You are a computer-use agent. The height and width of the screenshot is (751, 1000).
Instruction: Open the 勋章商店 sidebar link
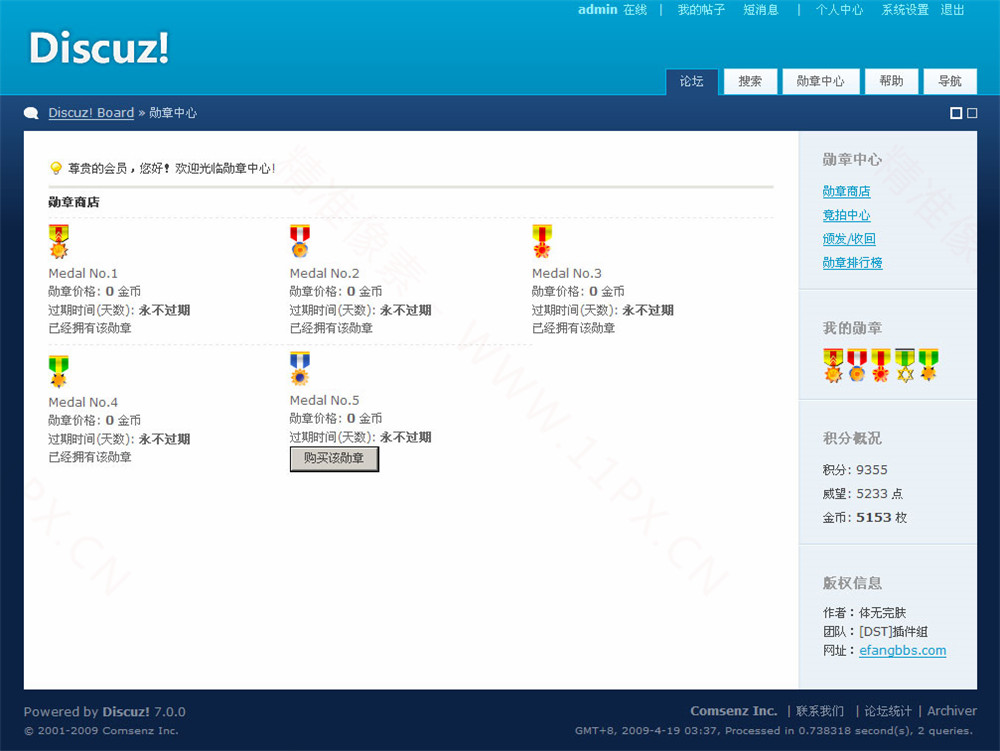pos(846,191)
